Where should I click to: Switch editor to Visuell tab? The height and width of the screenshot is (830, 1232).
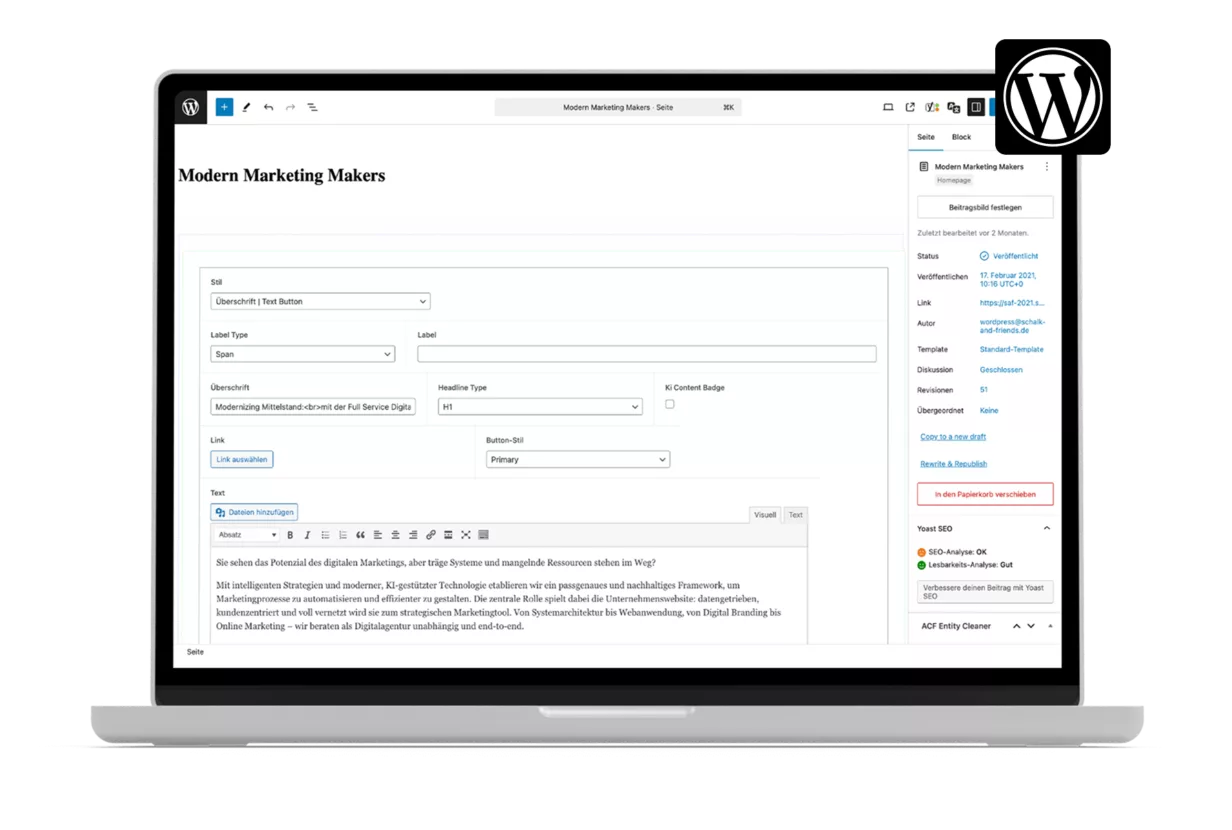pos(765,515)
